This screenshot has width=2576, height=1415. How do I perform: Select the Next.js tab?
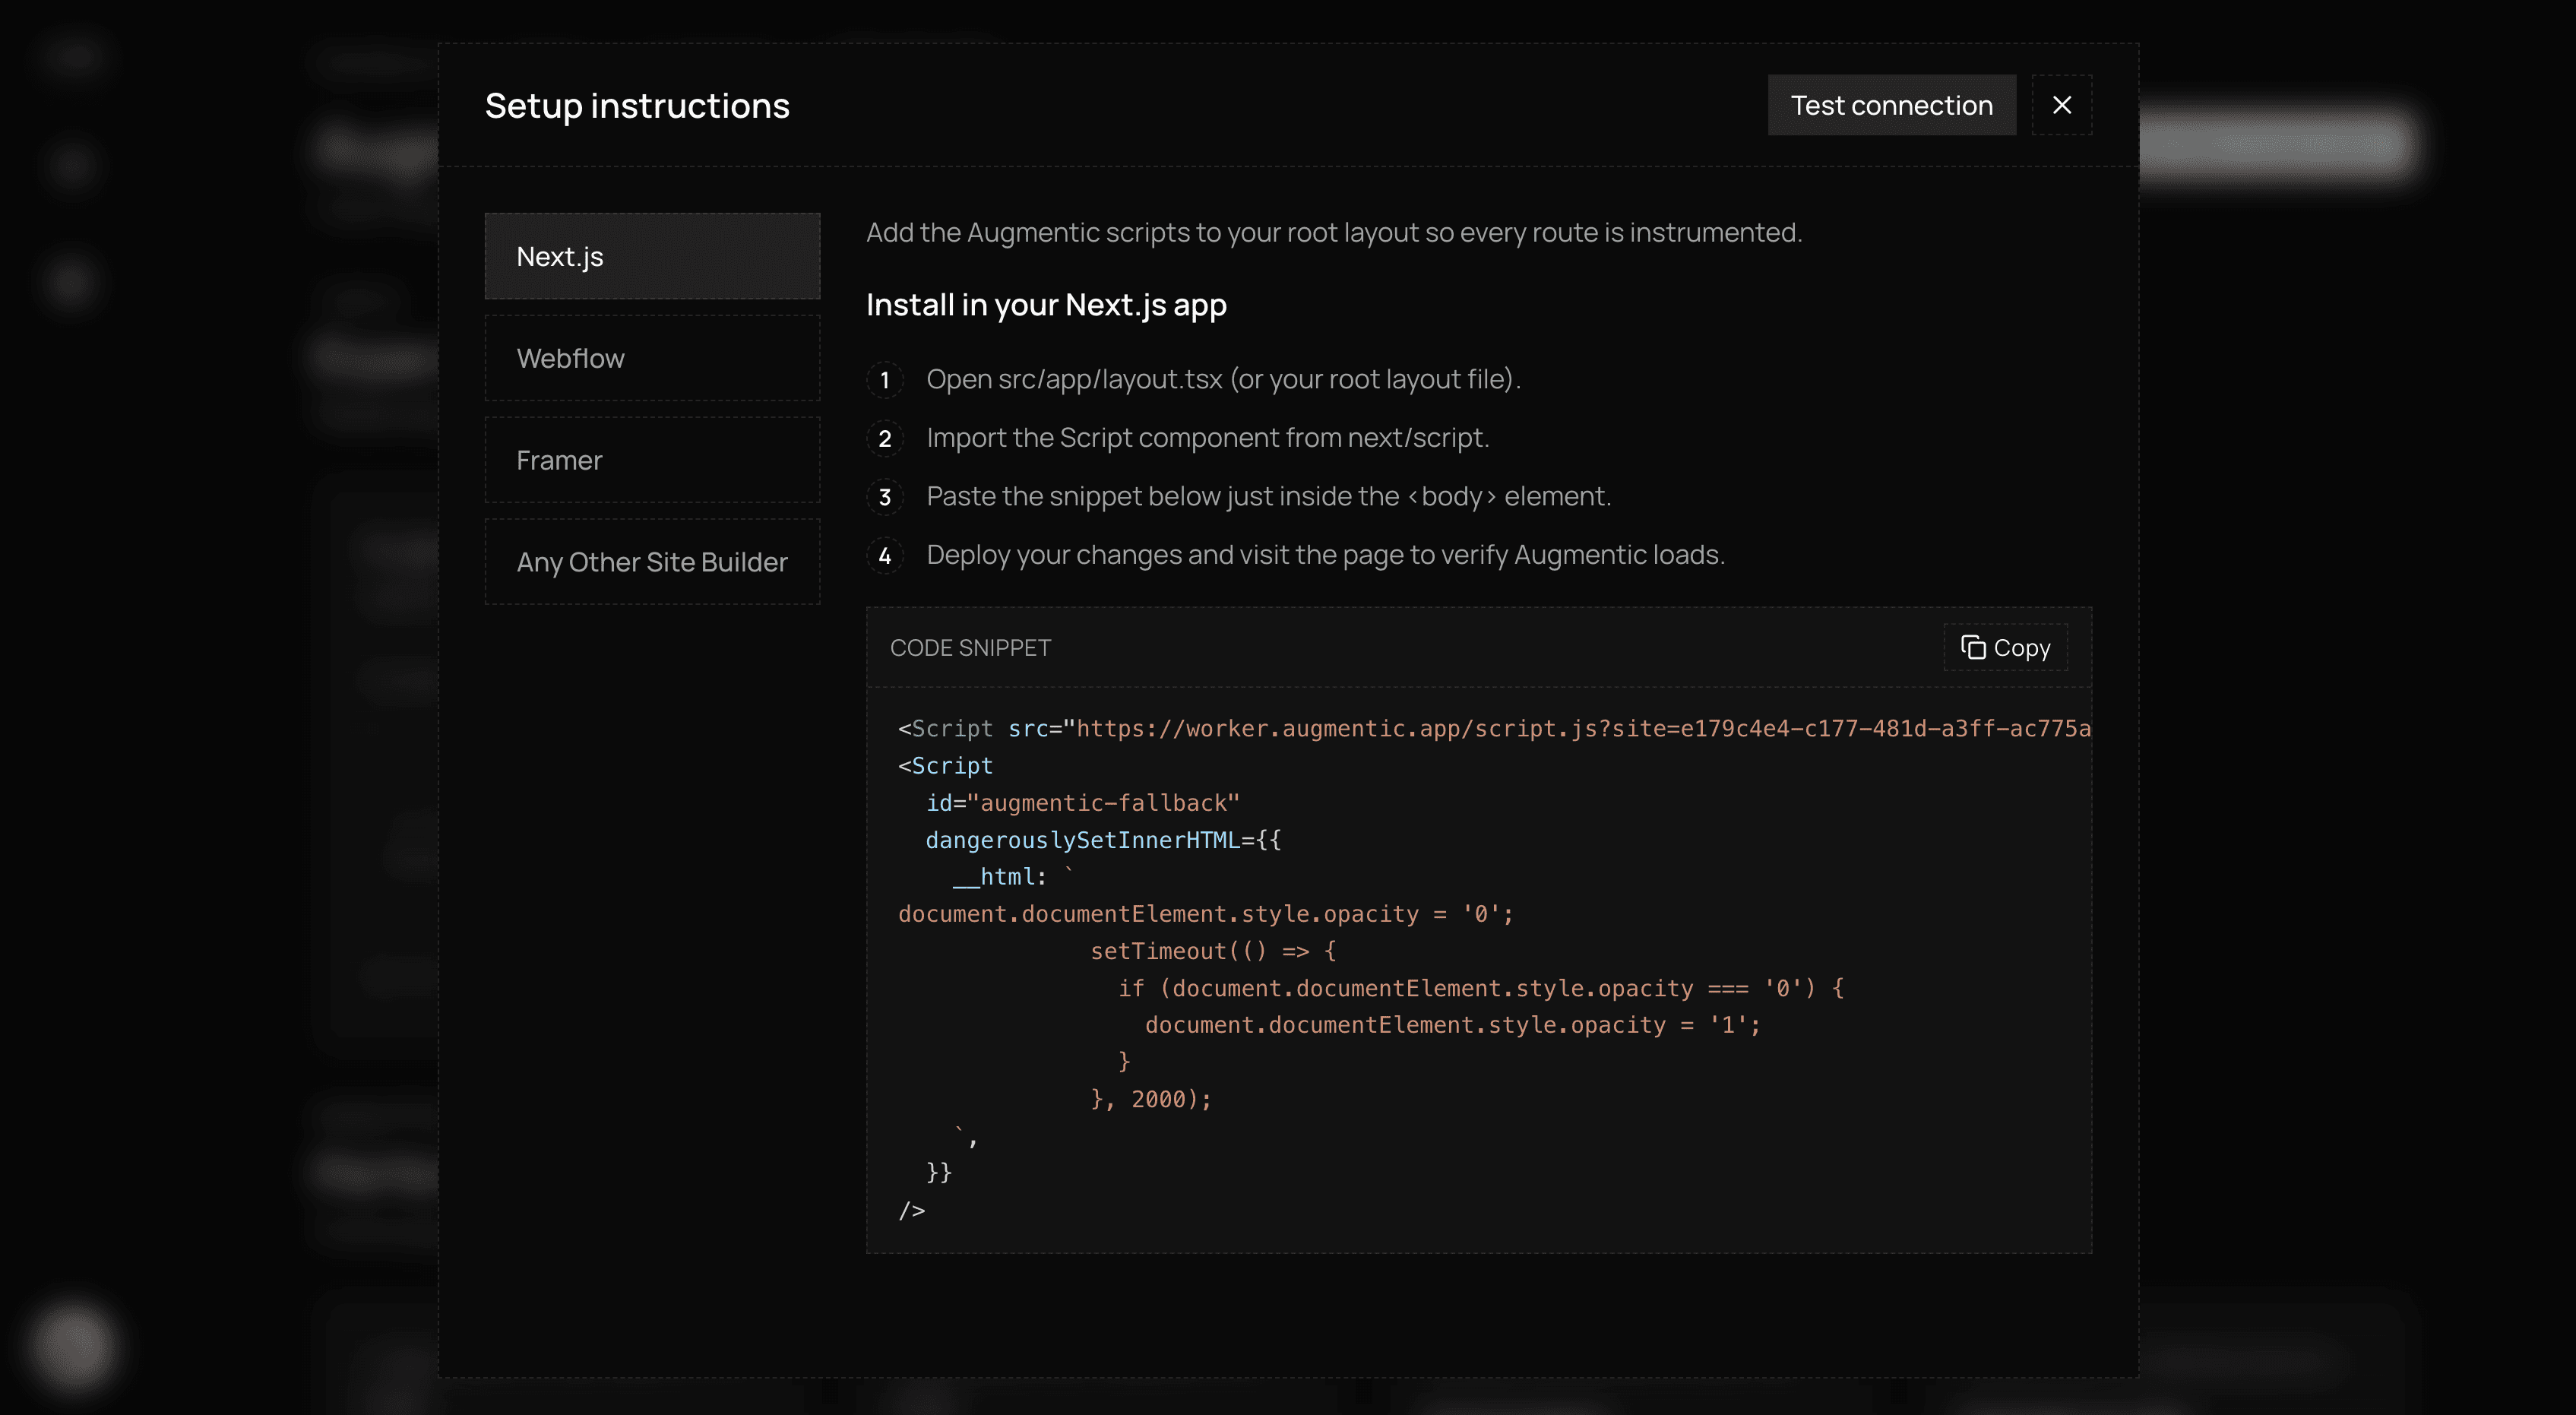[x=652, y=256]
